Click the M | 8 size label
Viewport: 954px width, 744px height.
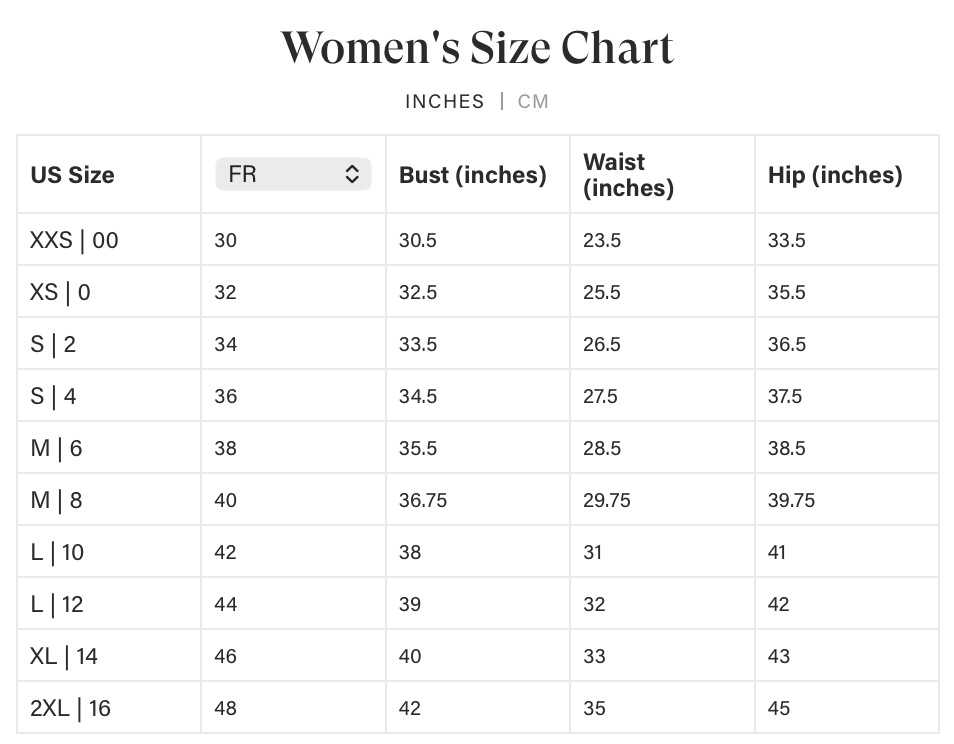56,500
